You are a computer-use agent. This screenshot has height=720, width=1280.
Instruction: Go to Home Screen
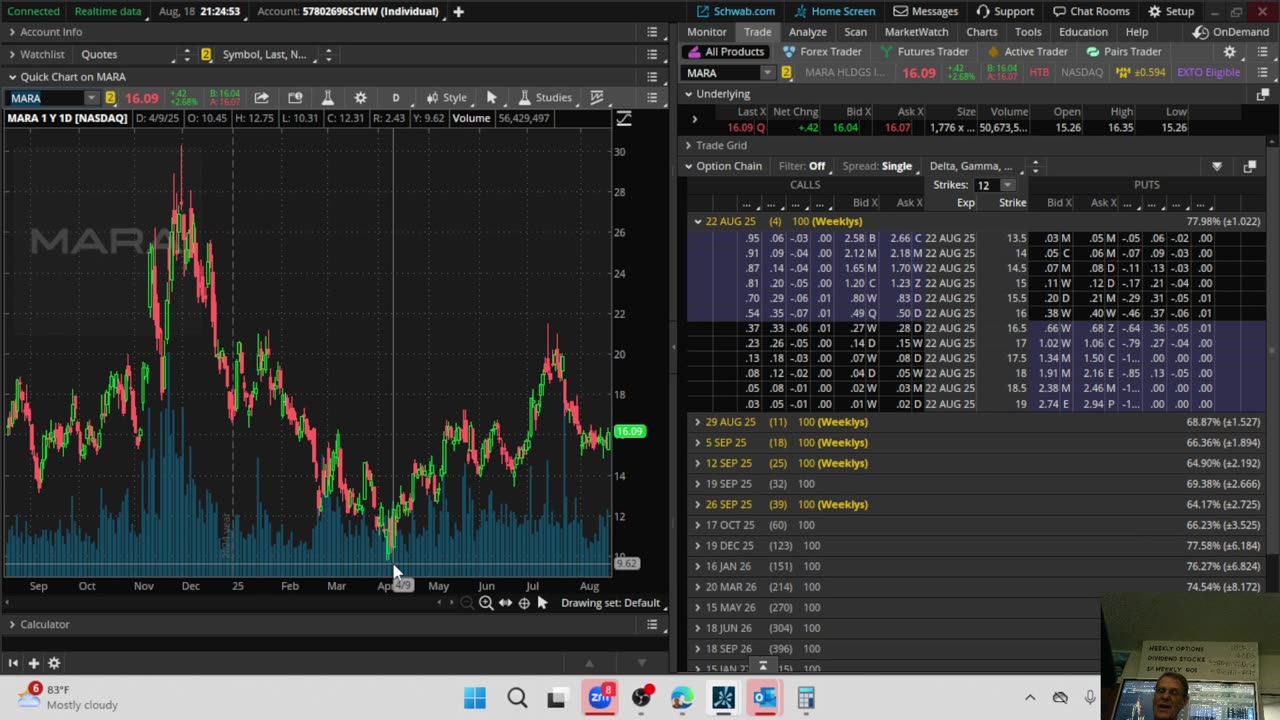click(x=833, y=11)
